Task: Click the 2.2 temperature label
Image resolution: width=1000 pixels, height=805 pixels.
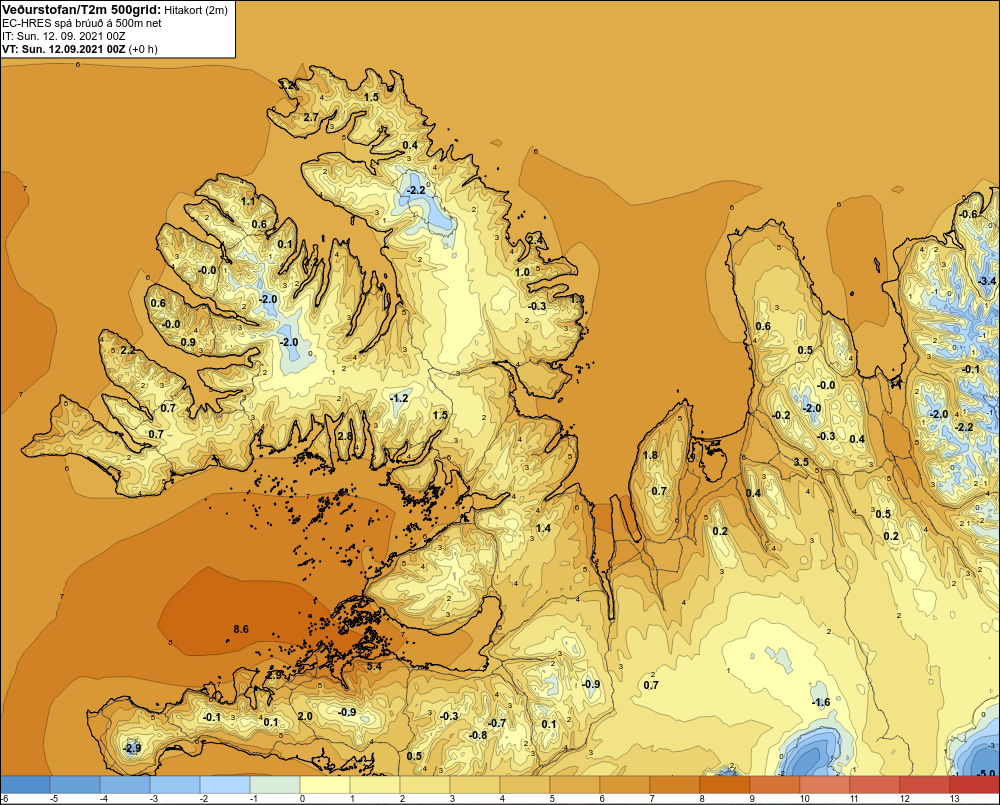Action: tap(127, 350)
